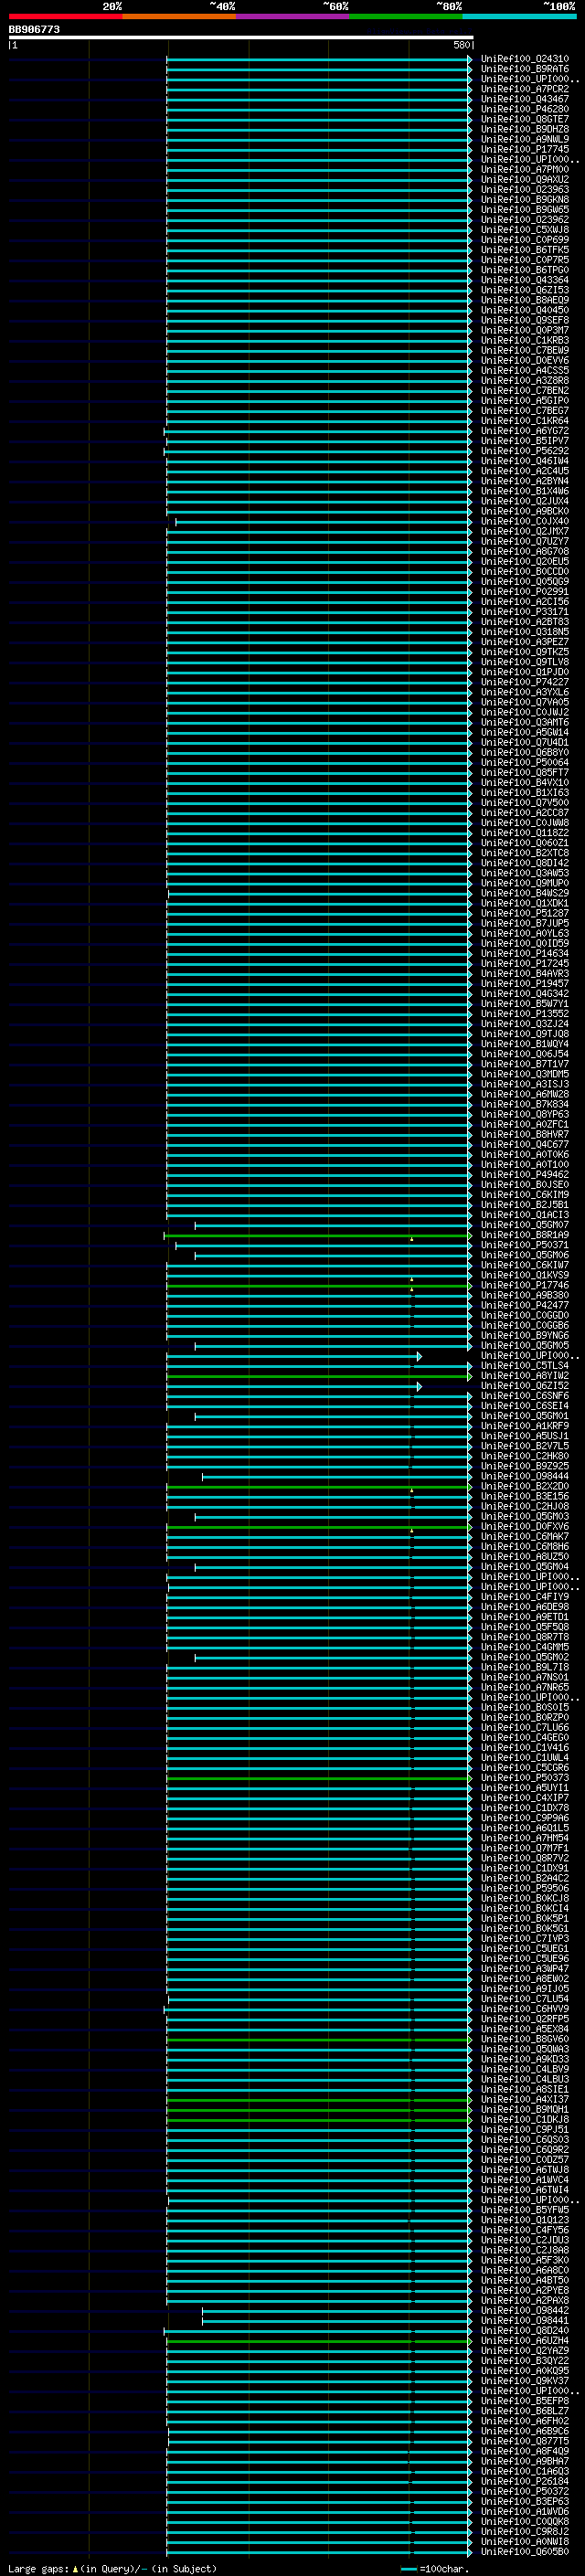Screen dimensions: 585x2576
Task: Click the orange ~40% identity legend segment
Action: pyautogui.click(x=179, y=16)
